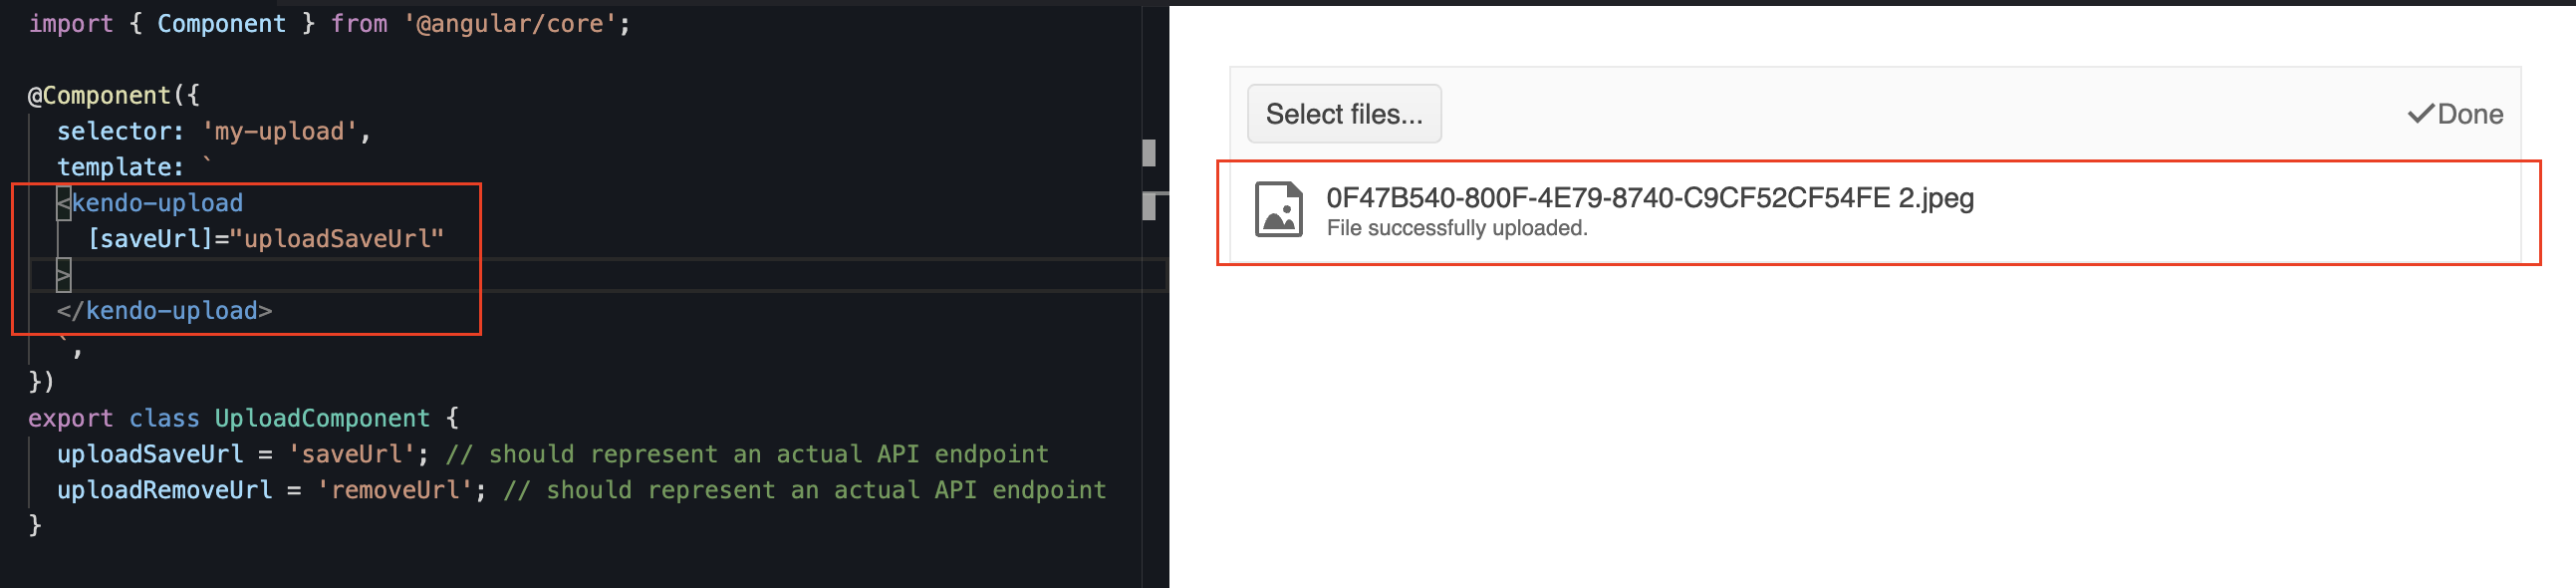Viewport: 2576px width, 588px height.
Task: Select the uploaded .jpeg file name
Action: 1649,198
